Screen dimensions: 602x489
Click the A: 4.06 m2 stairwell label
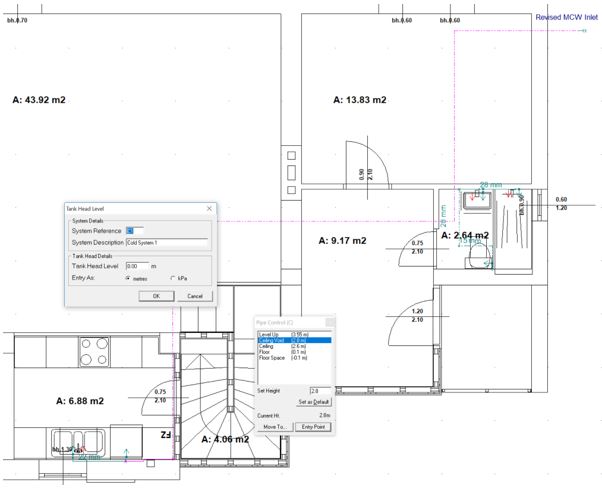click(225, 439)
